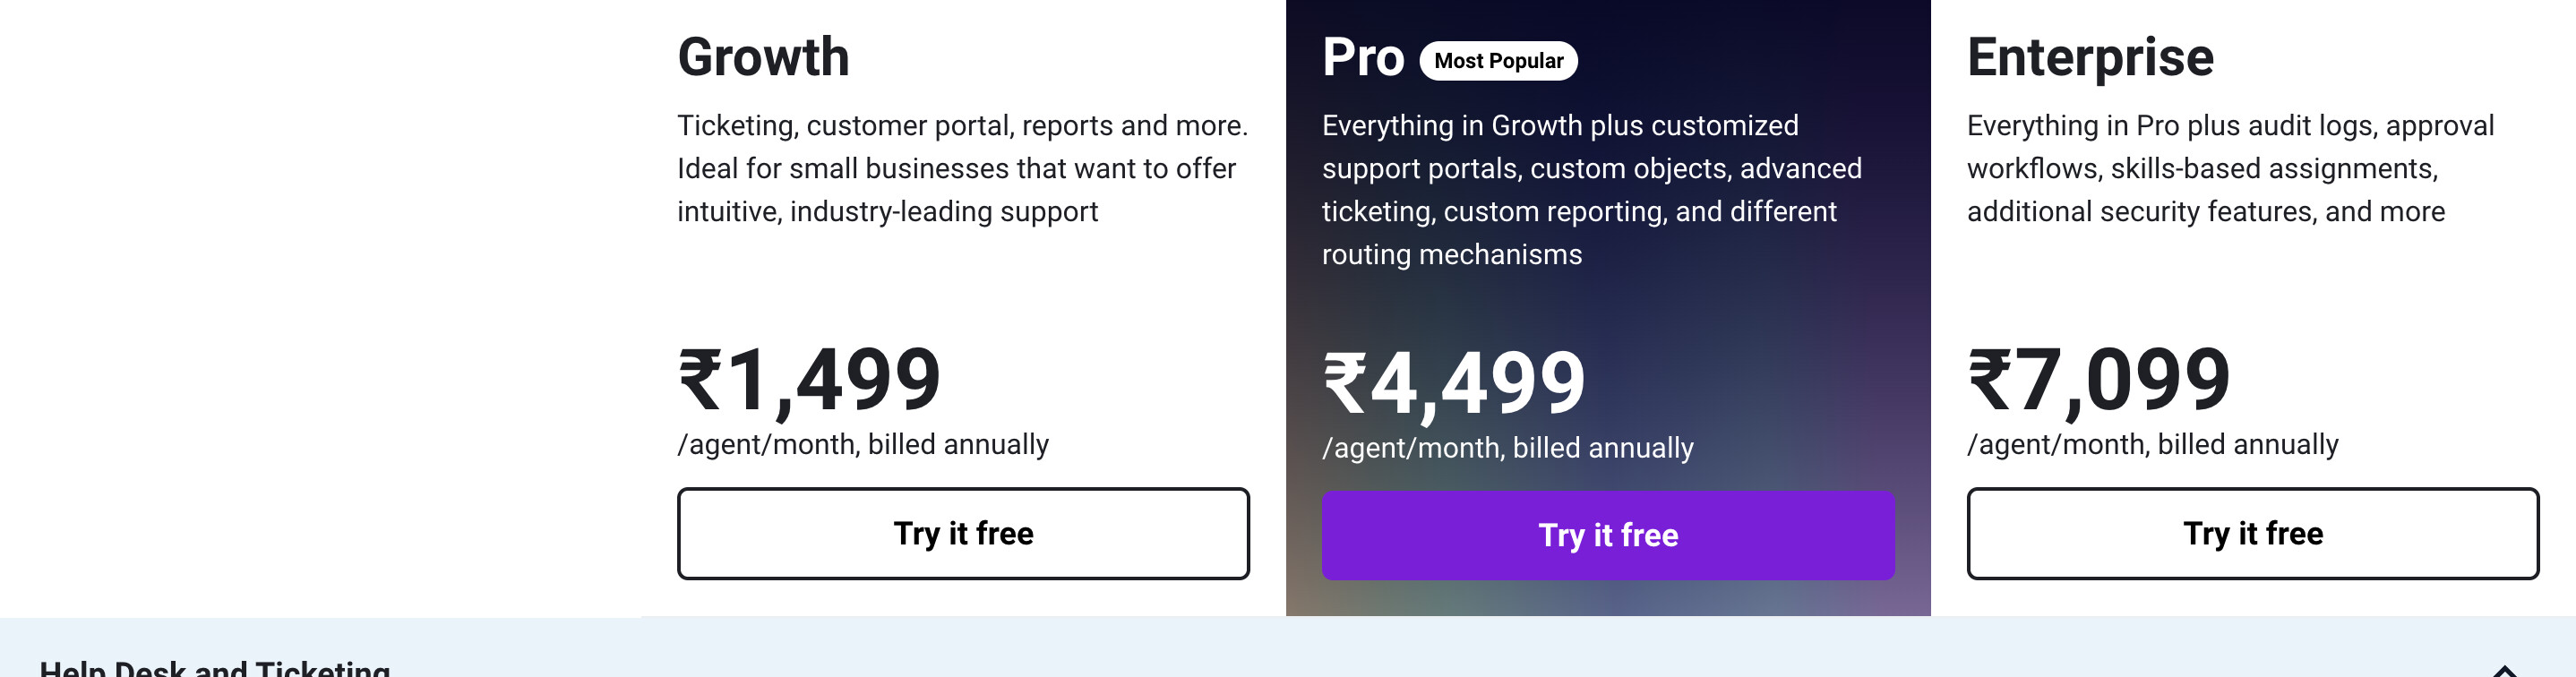Screen dimensions: 2576x677
Task: Click Try it free under Growth plan
Action: pos(963,533)
